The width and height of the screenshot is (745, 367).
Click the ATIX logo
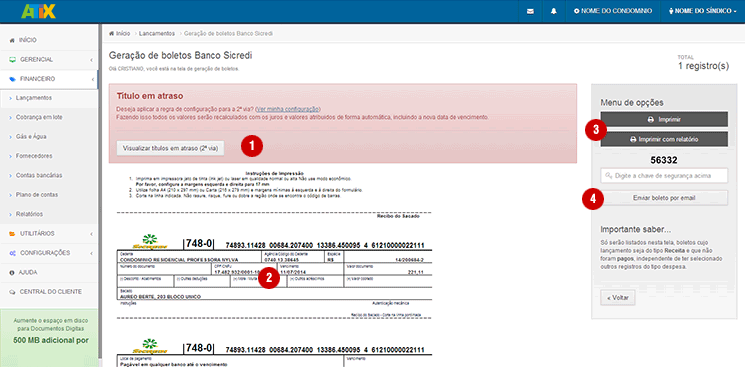(39, 11)
